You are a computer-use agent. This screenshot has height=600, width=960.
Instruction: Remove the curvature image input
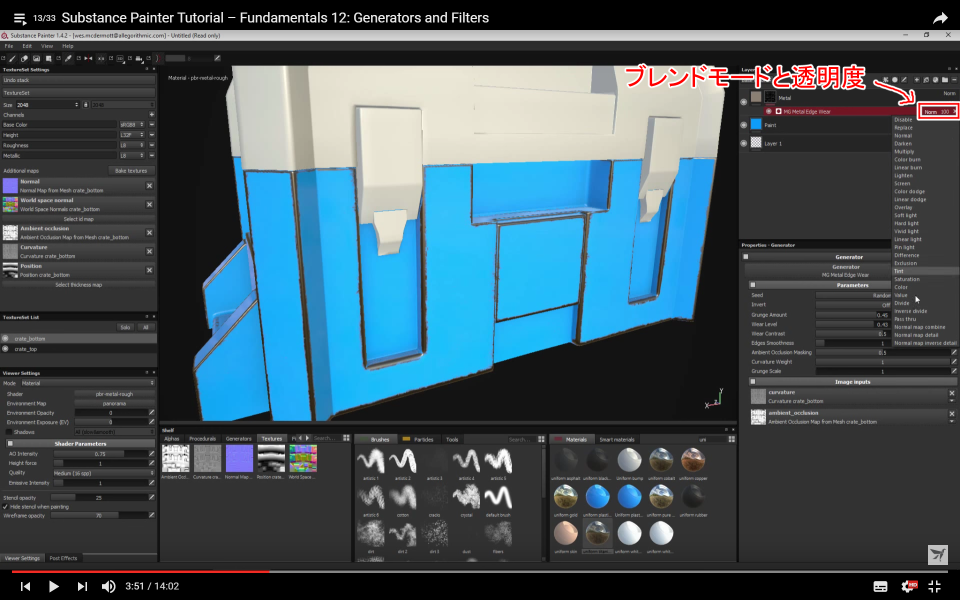(952, 393)
